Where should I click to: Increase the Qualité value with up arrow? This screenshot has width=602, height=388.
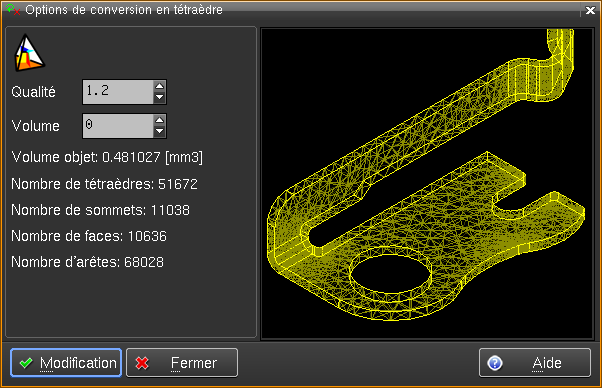(x=159, y=86)
